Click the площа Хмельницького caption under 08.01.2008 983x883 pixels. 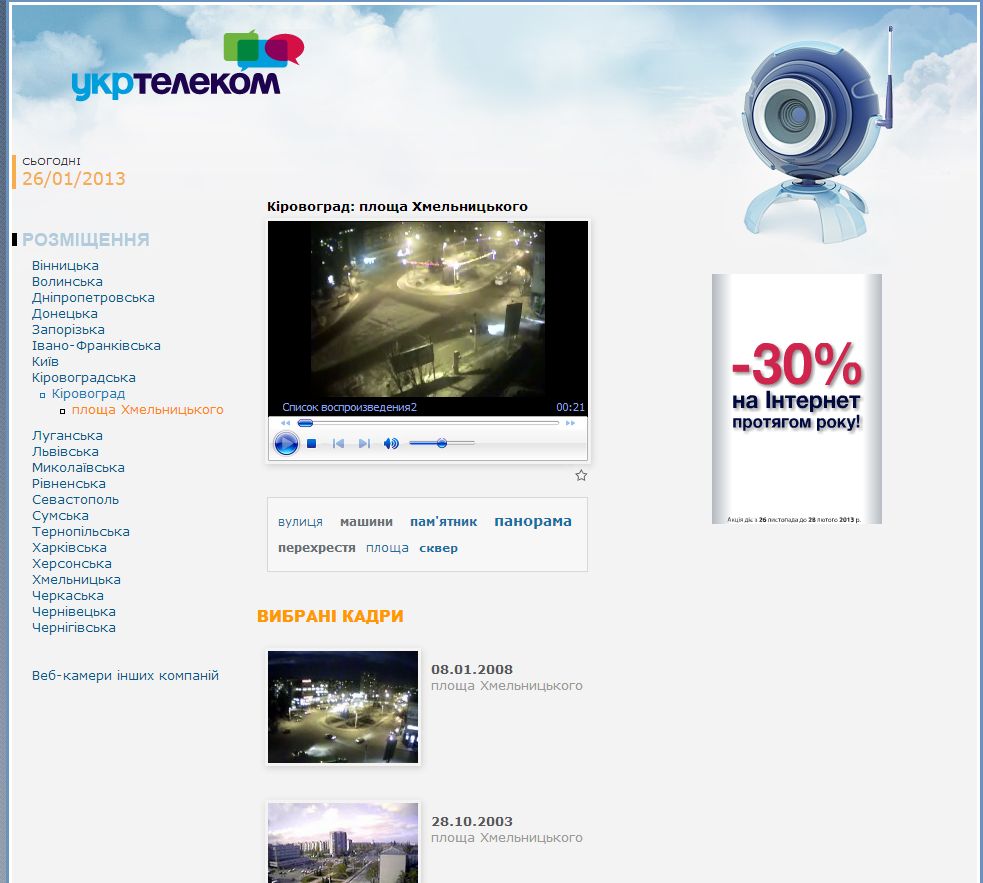507,686
